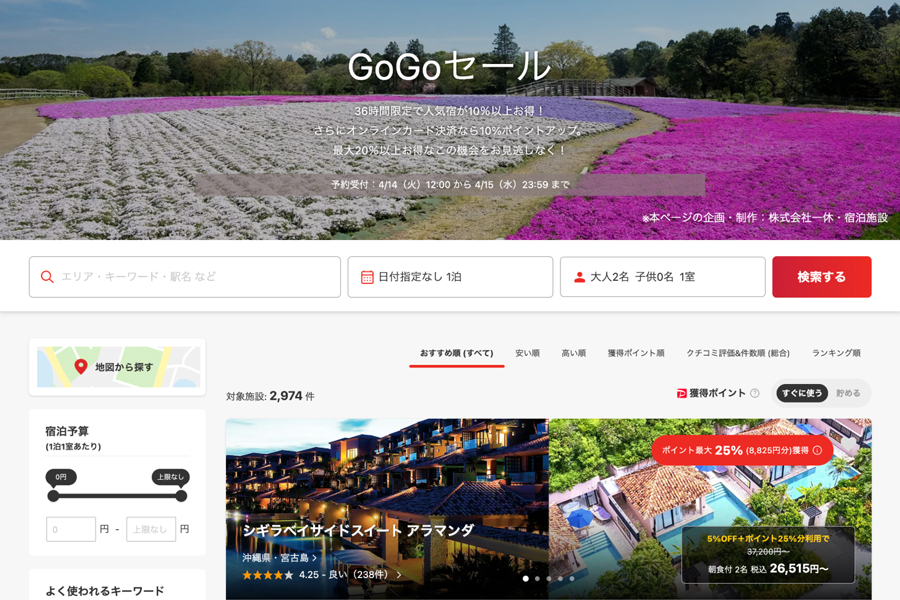The image size is (900, 600).
Task: Click the calendar icon in date field
Action: pos(367,277)
